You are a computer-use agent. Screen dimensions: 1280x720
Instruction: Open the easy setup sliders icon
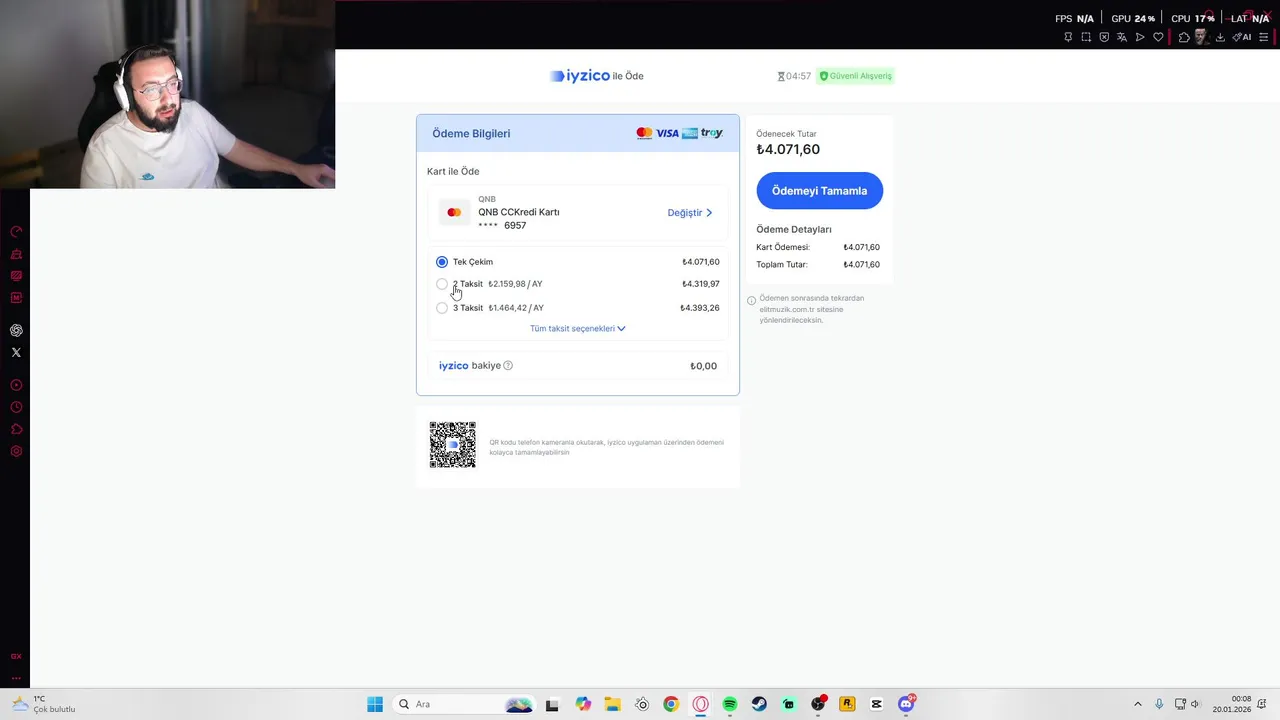pyautogui.click(x=1265, y=37)
